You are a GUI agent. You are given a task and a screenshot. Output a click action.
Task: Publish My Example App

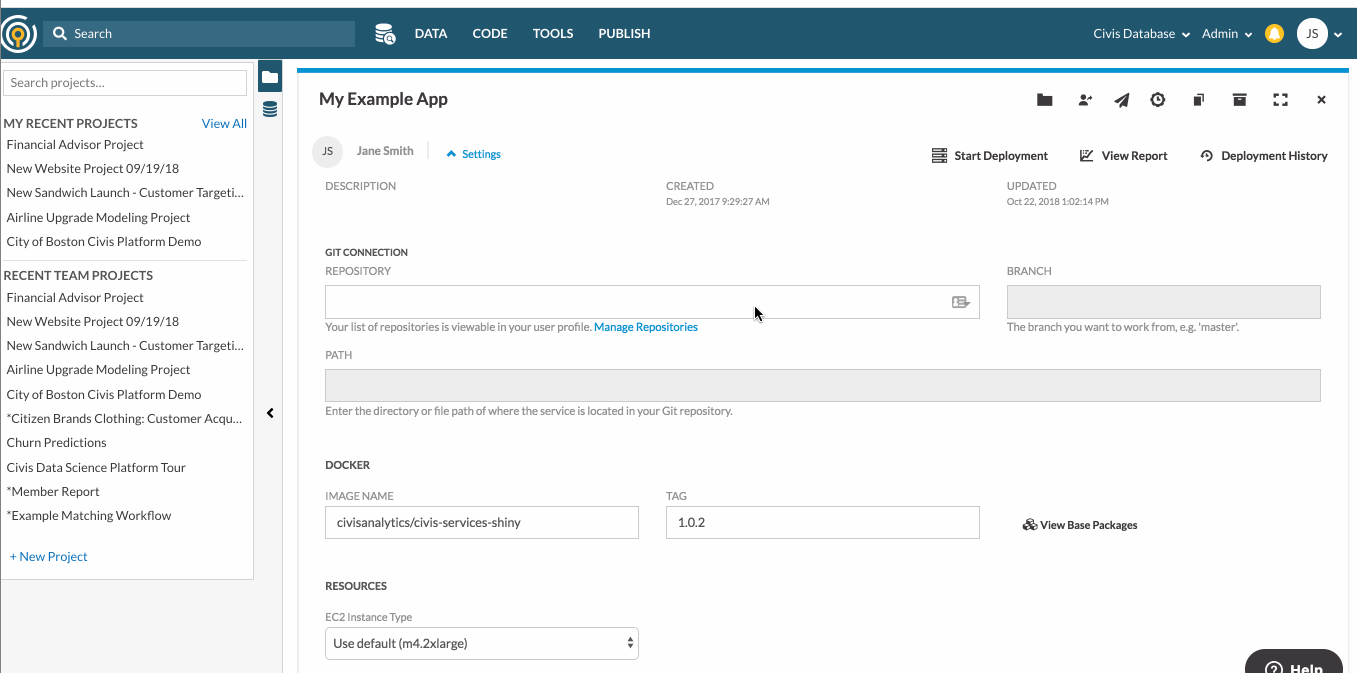point(1121,100)
